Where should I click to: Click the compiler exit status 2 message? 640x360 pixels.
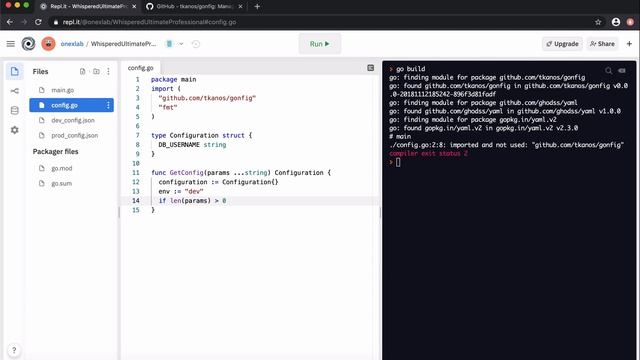(428, 153)
